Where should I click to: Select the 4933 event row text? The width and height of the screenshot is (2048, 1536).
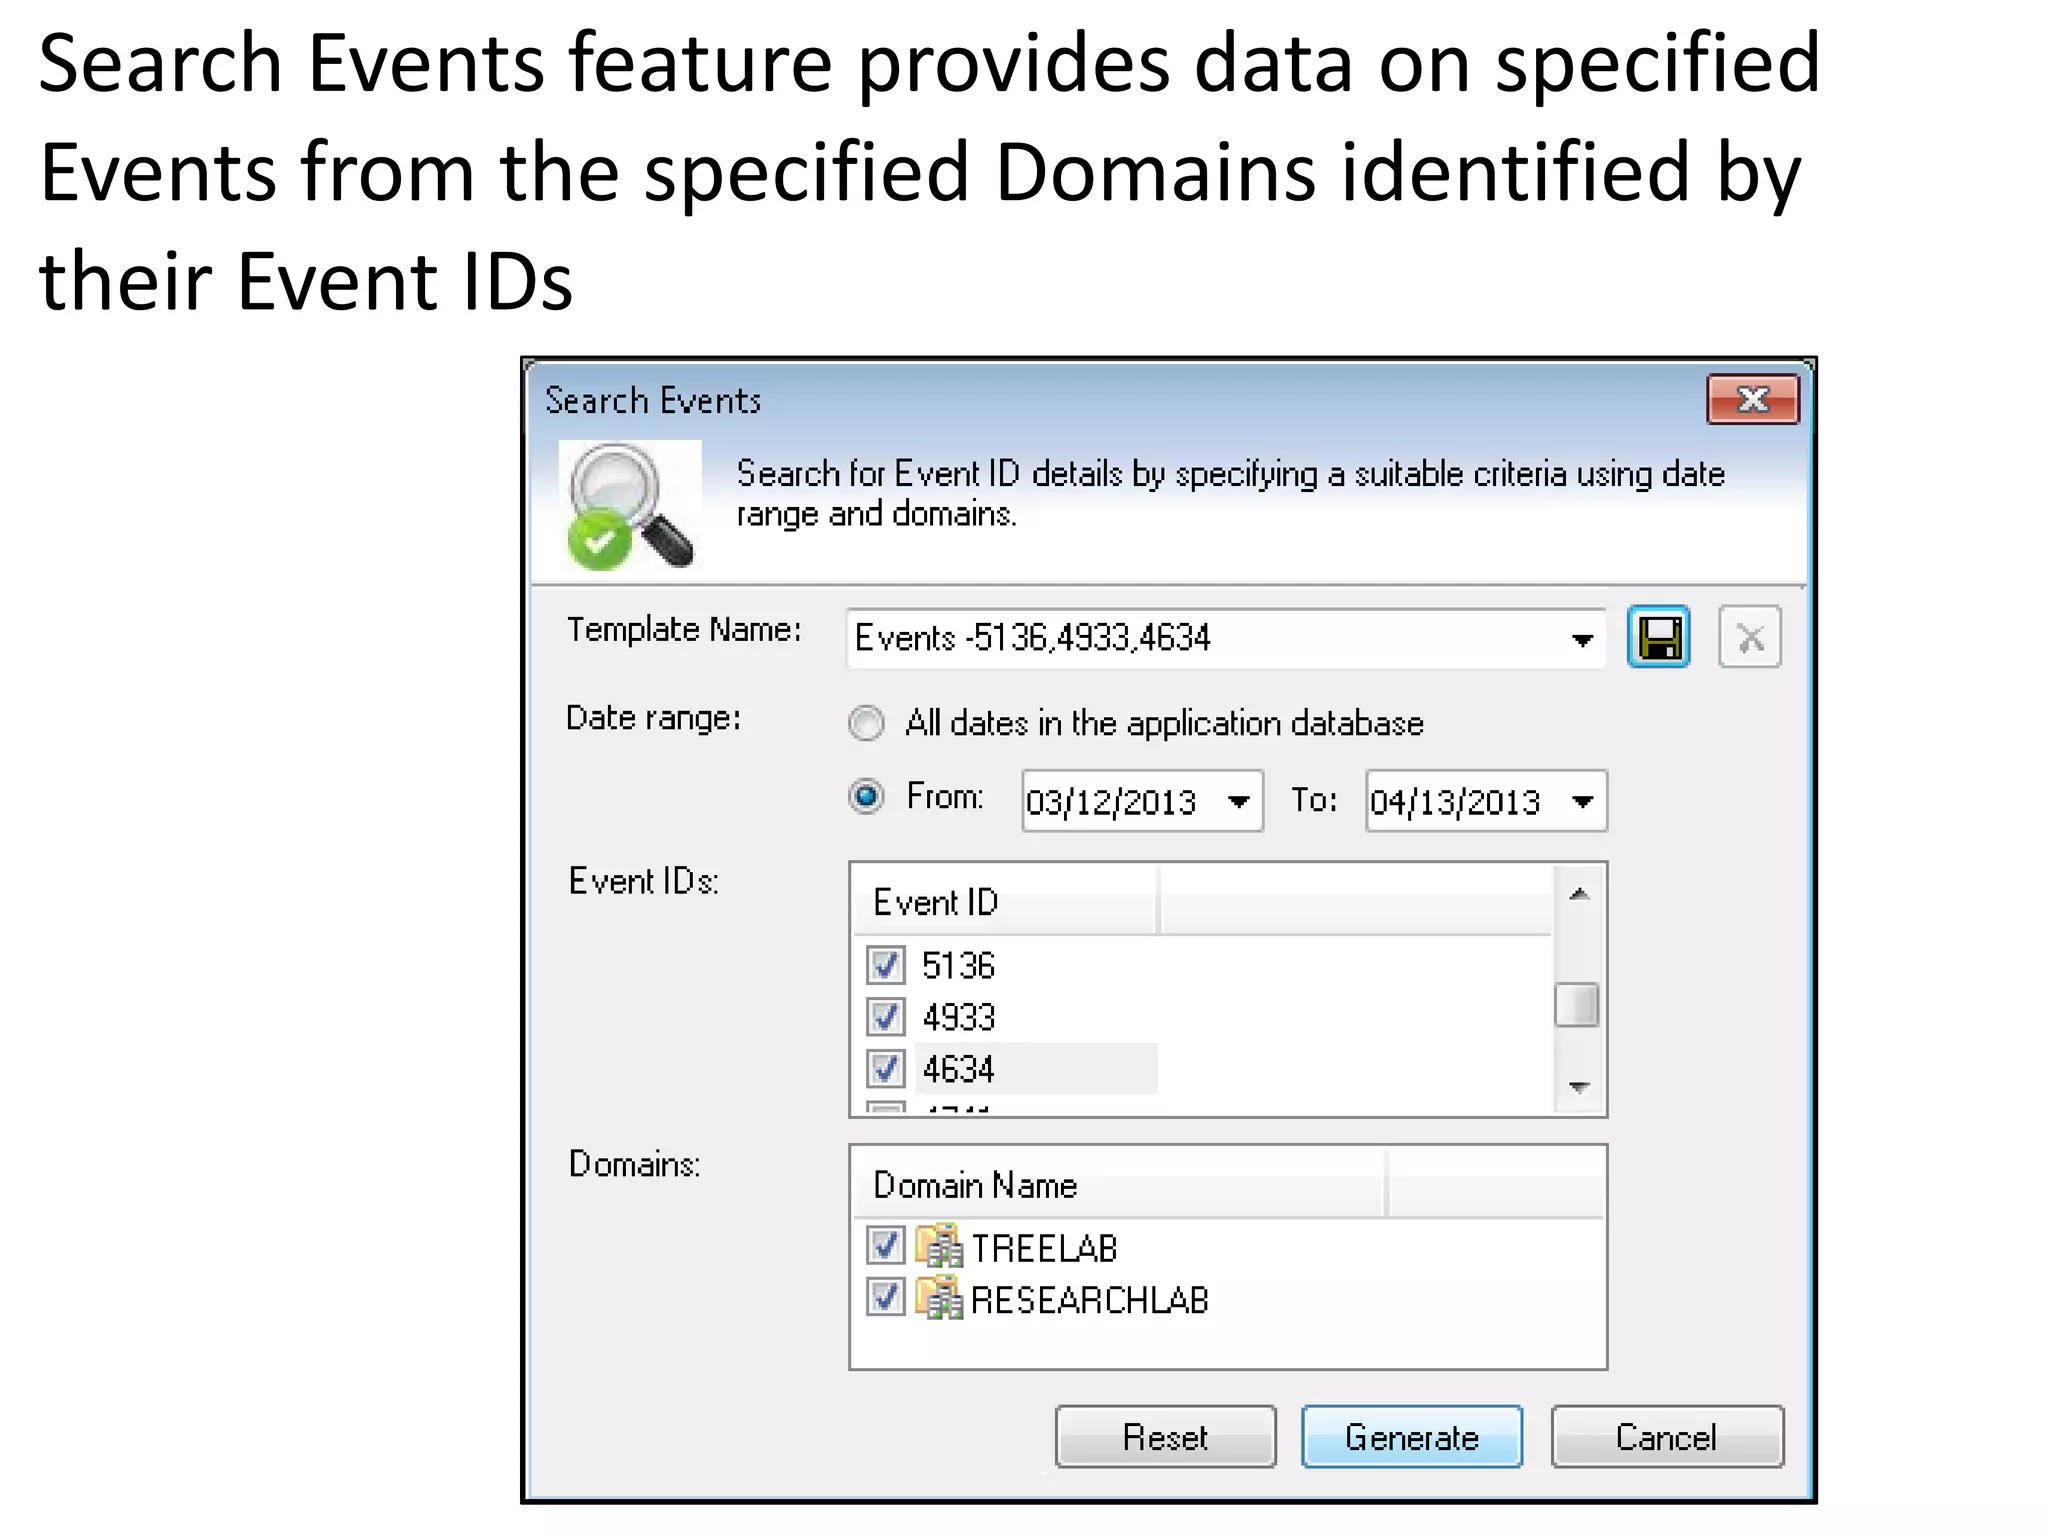click(x=958, y=1017)
